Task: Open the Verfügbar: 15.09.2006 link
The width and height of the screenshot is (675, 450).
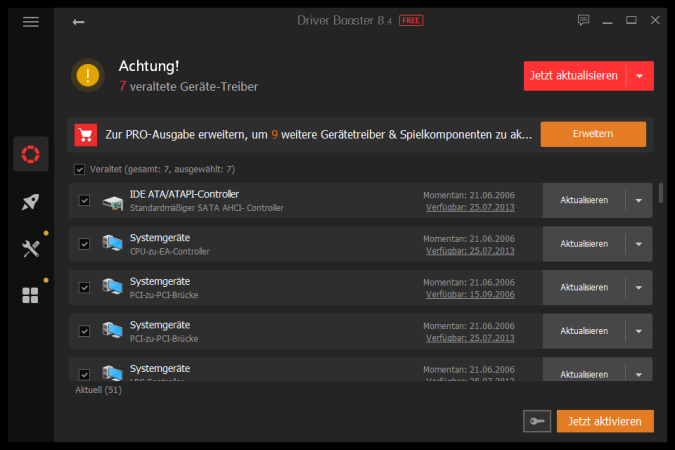Action: pos(470,295)
